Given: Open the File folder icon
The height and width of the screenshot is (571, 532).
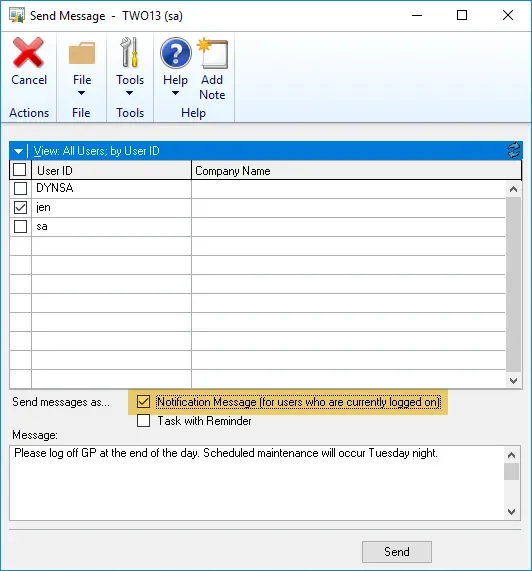Looking at the screenshot, I should click(82, 53).
